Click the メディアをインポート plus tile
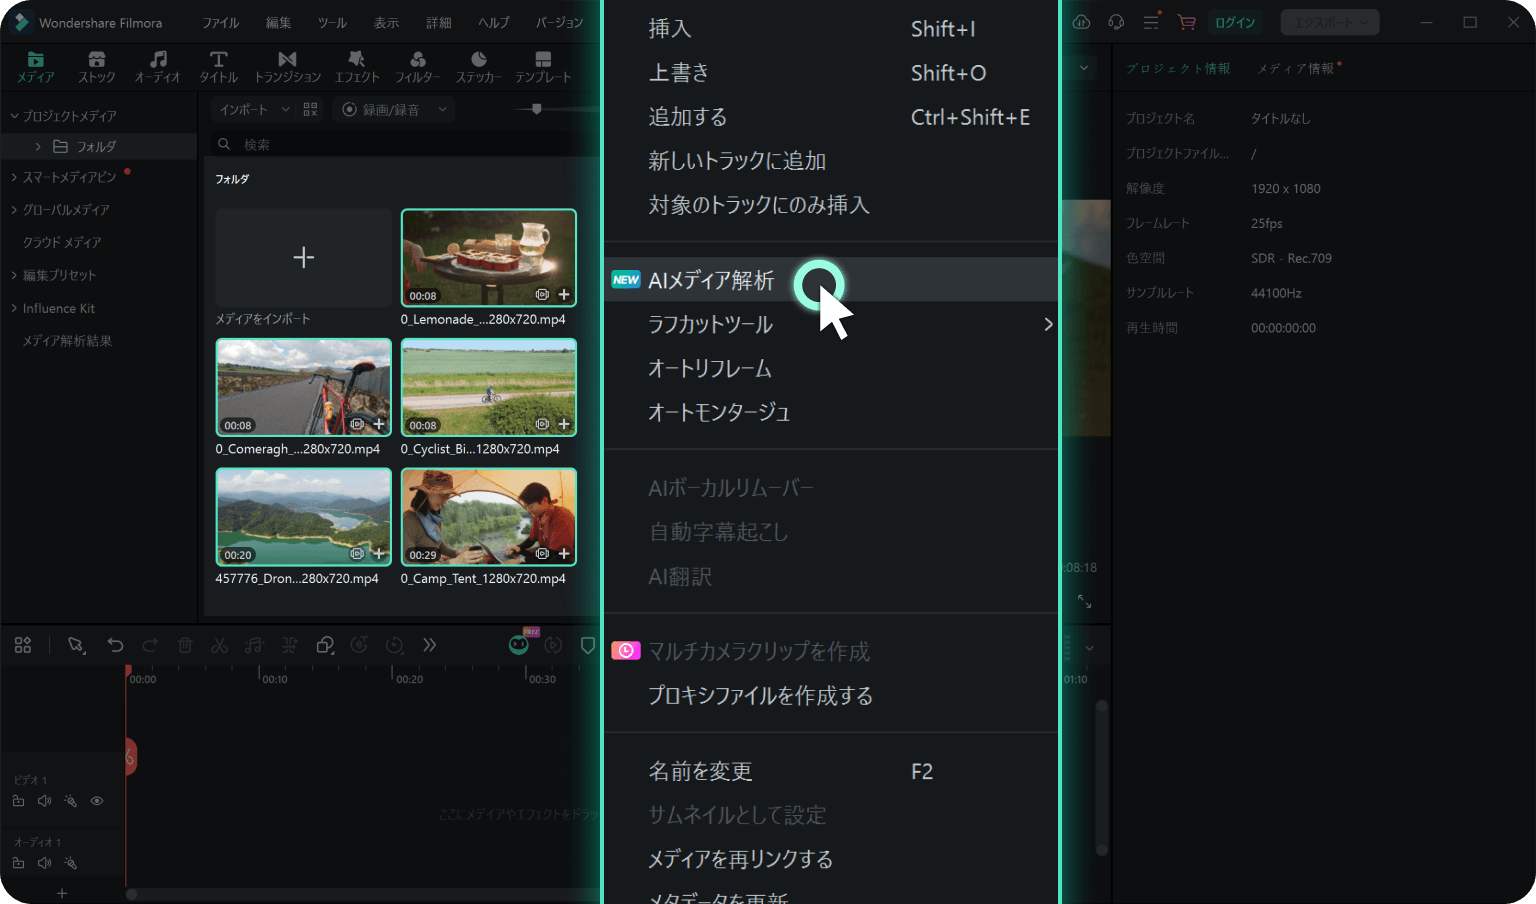Screen dimensions: 1536x904 304,258
